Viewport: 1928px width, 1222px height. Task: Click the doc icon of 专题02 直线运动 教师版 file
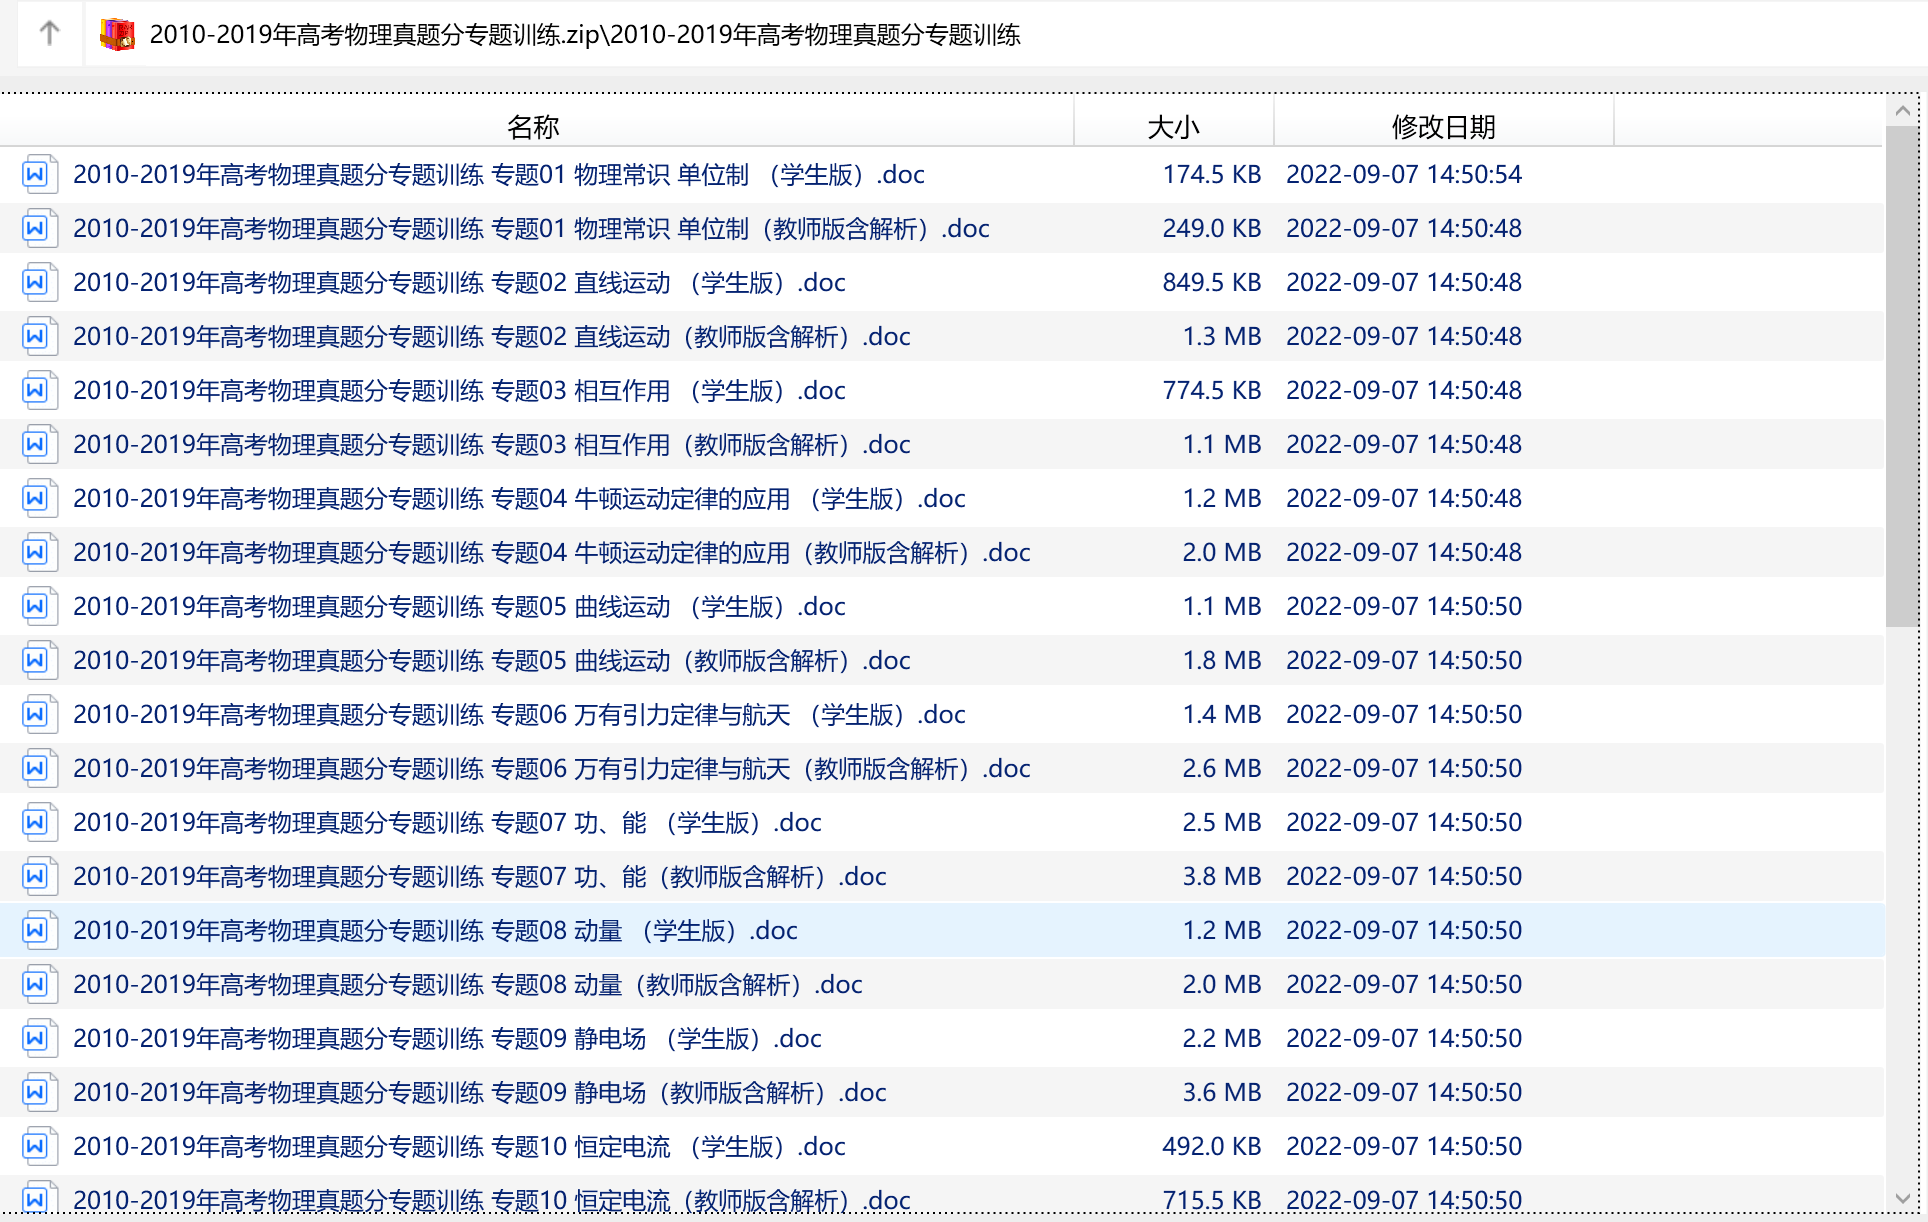[x=36, y=337]
